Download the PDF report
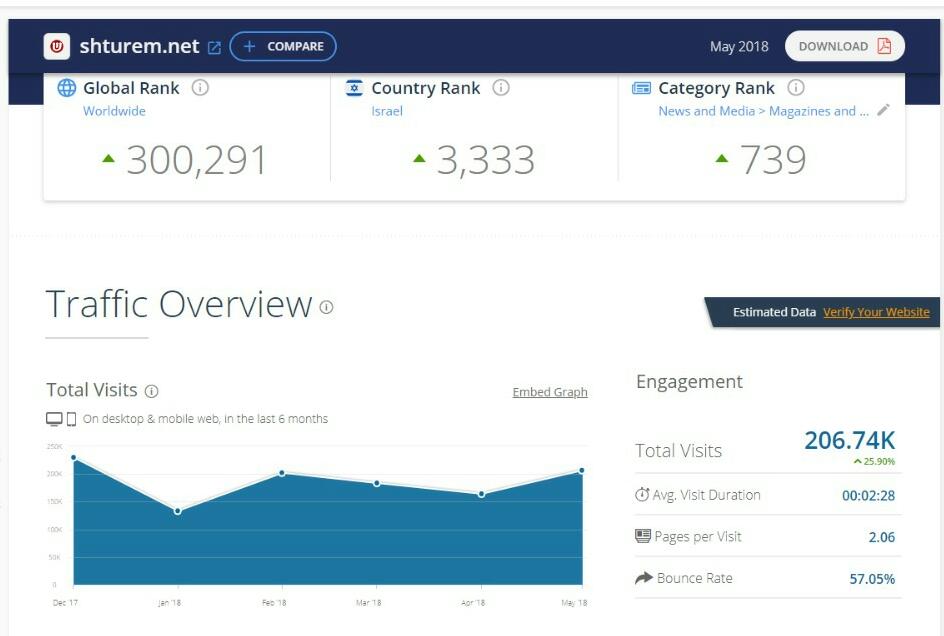Viewport: 944px width, 636px height. click(844, 46)
